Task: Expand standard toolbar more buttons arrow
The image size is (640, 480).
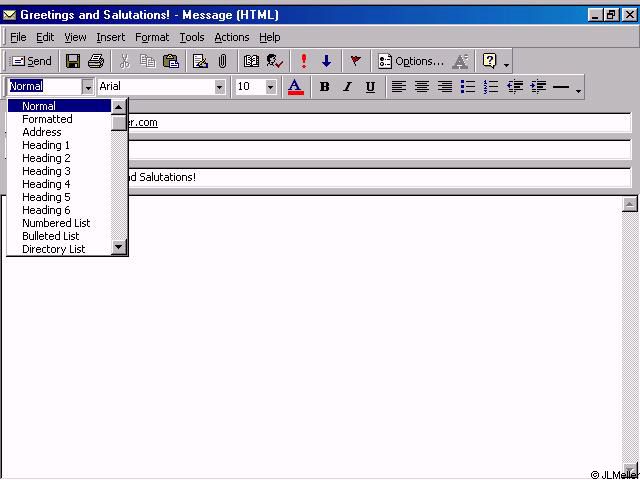Action: (507, 65)
